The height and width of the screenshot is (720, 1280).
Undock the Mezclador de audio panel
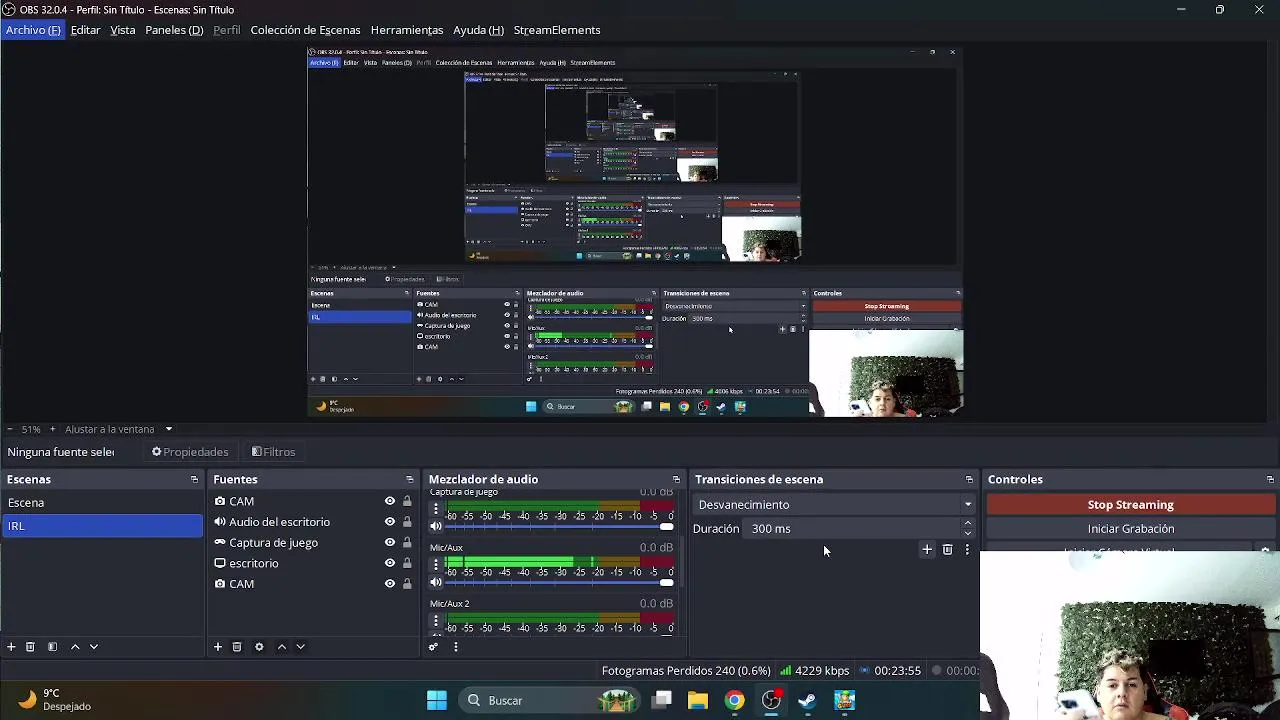click(x=676, y=480)
